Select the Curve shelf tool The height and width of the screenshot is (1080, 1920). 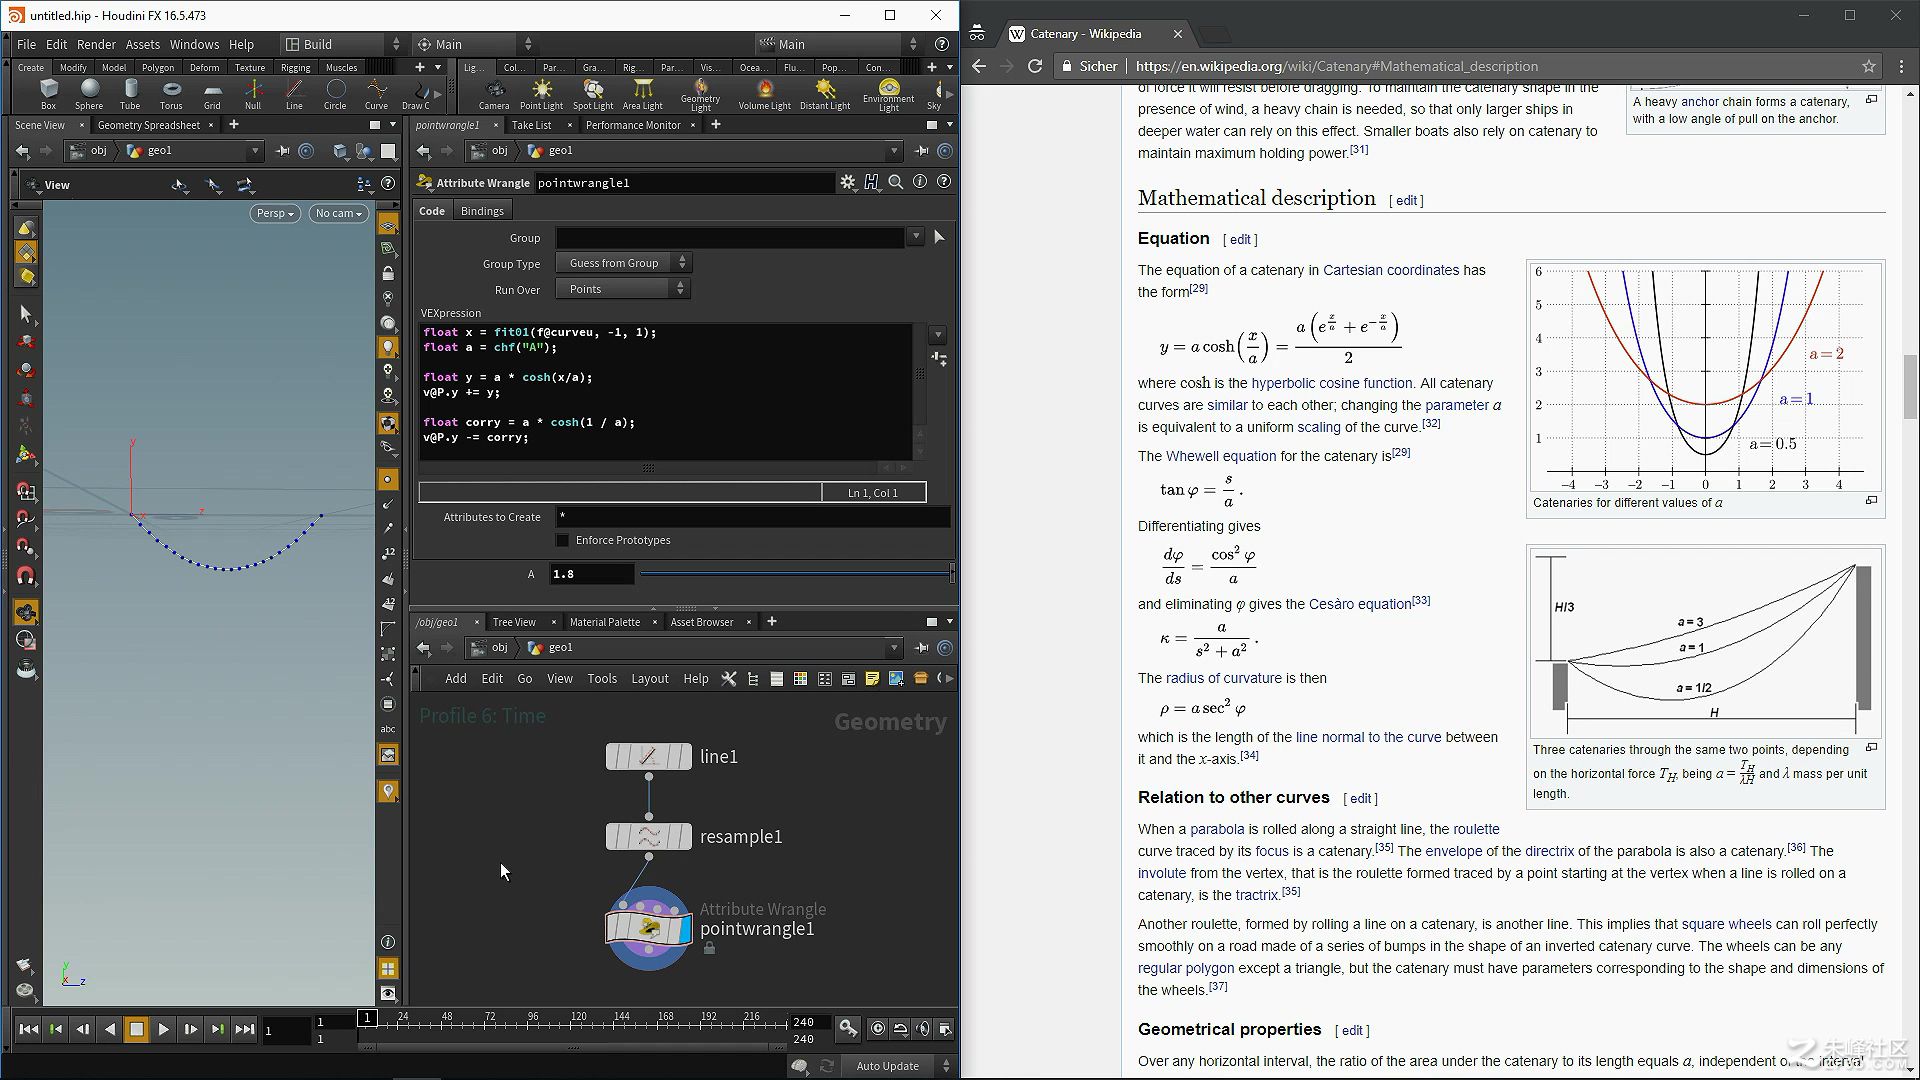coord(376,93)
